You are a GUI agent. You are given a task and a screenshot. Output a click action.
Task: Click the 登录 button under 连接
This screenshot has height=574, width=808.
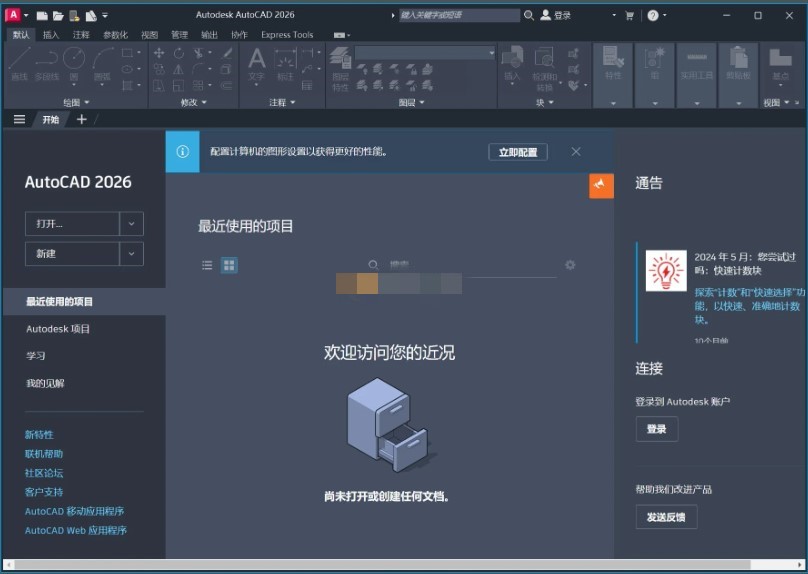[x=656, y=429]
